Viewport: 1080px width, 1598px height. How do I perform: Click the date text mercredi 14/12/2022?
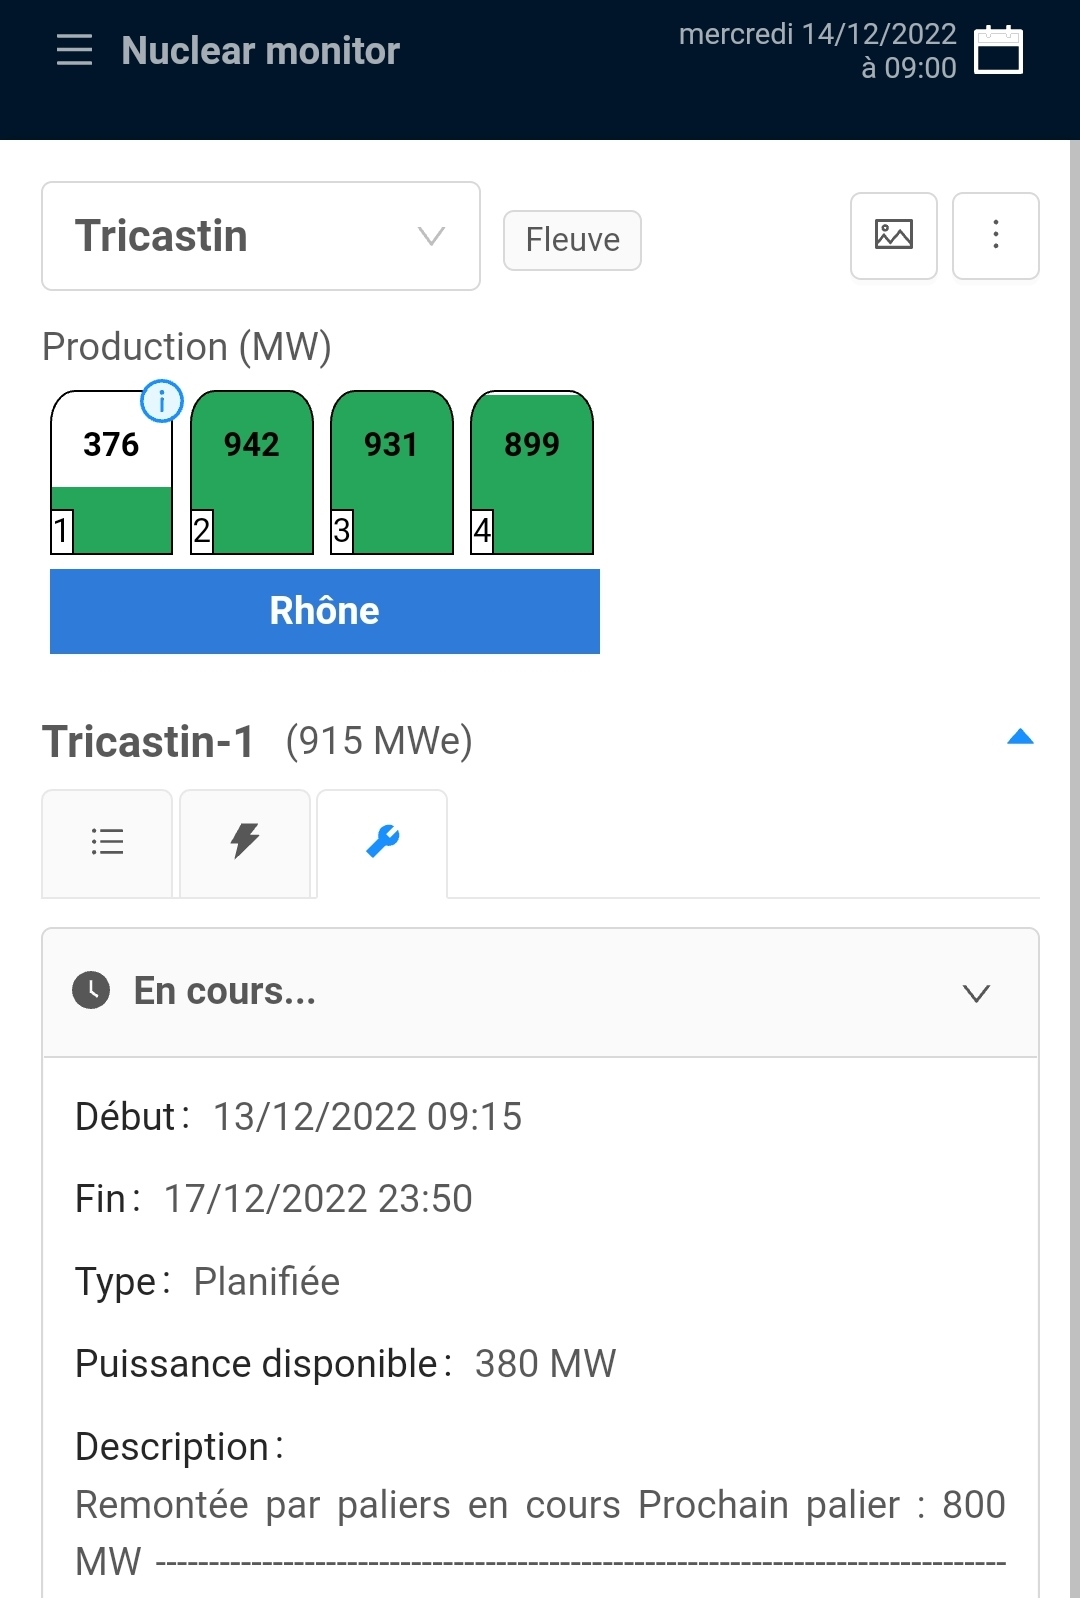[x=817, y=34]
